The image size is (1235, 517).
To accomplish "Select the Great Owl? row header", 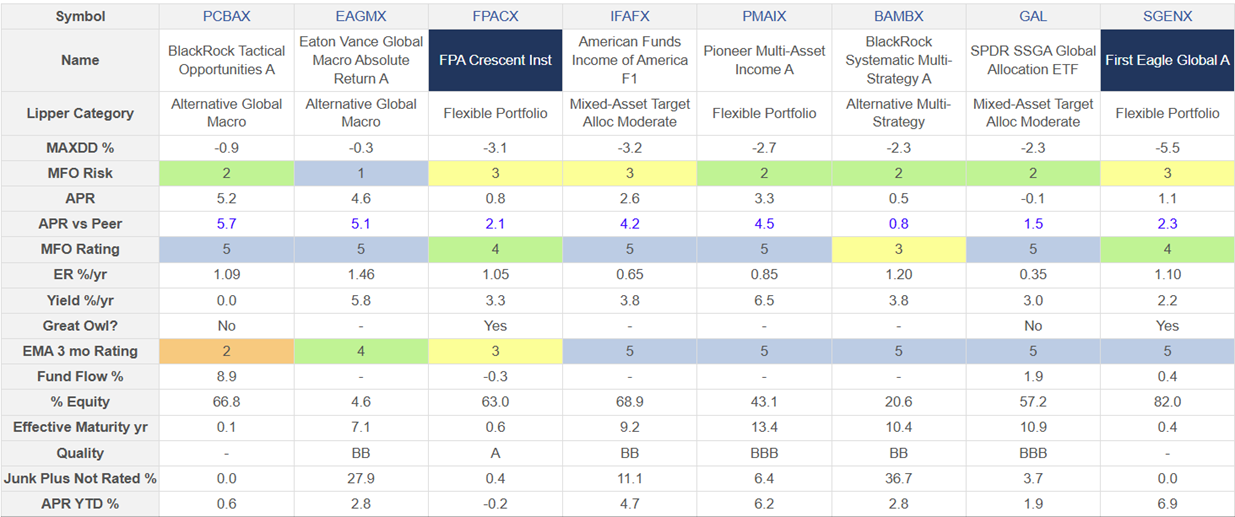I will coord(80,326).
